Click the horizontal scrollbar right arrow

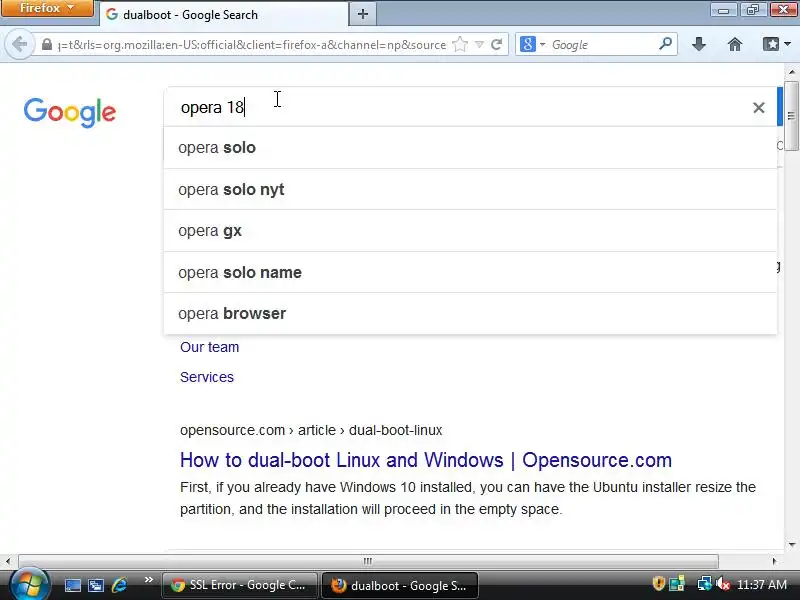pyautogui.click(x=774, y=561)
